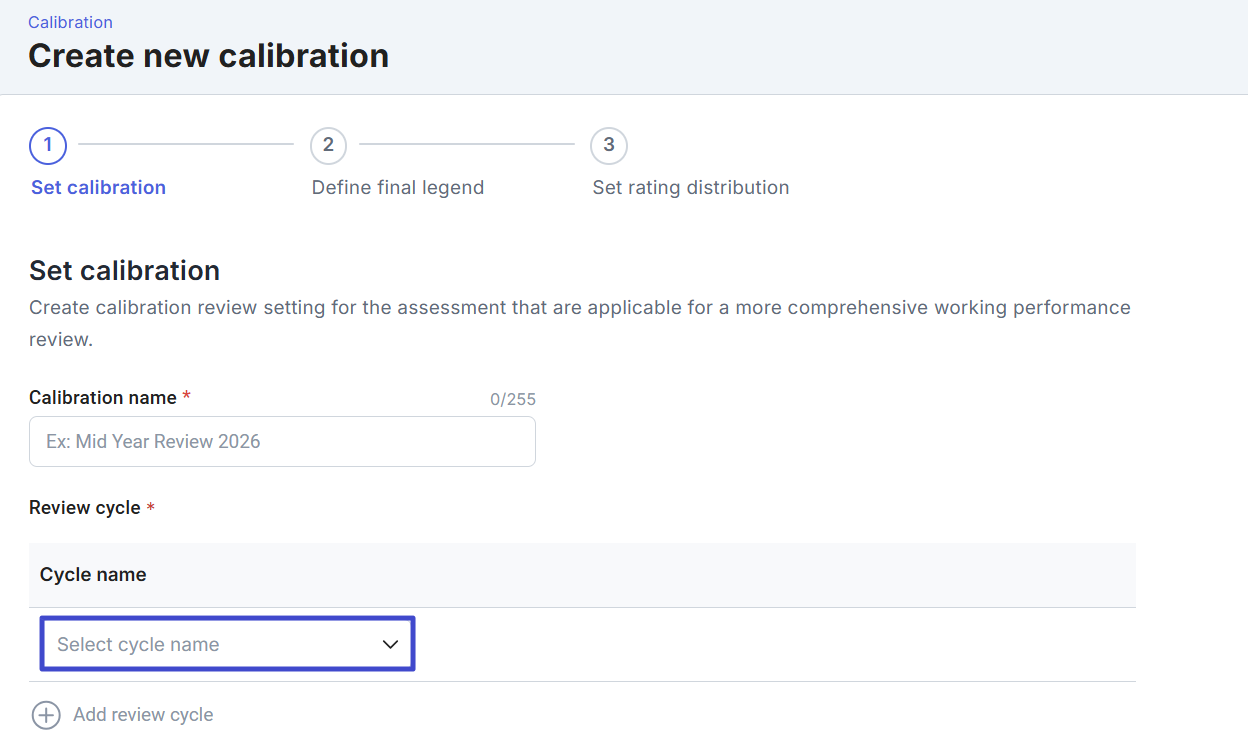
Task: Click the Create new calibration page title
Action: (208, 56)
